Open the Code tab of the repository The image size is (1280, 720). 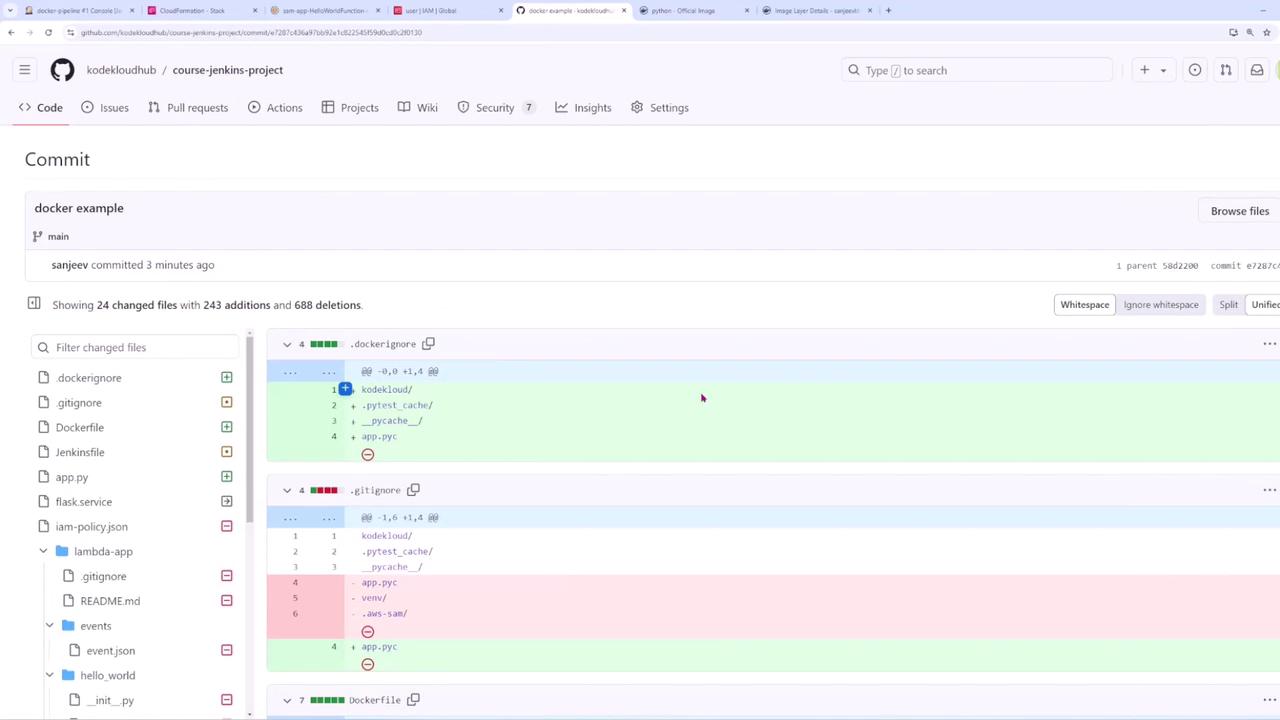point(41,108)
